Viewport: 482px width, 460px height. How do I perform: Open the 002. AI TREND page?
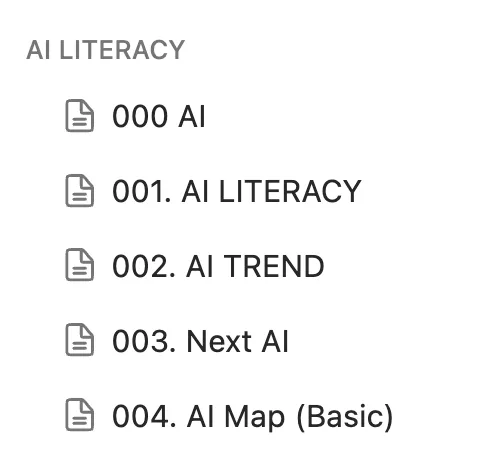(218, 266)
